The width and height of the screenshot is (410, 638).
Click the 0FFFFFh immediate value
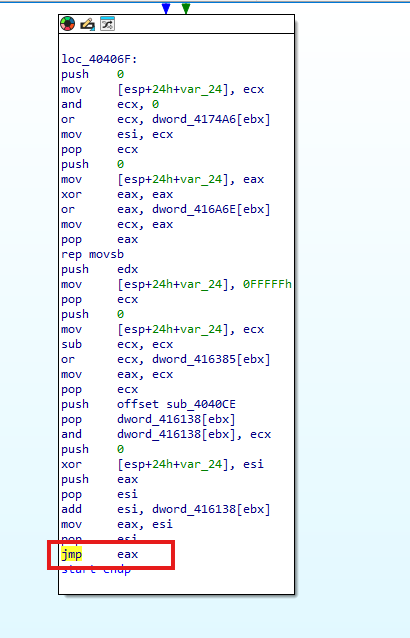tap(267, 284)
